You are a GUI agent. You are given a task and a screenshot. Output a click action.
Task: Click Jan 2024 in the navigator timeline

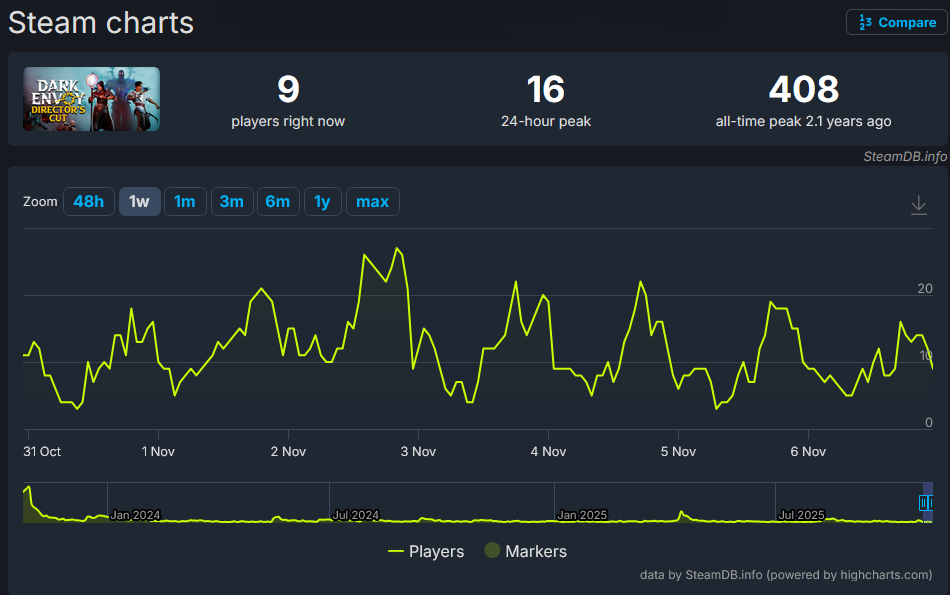(x=135, y=515)
